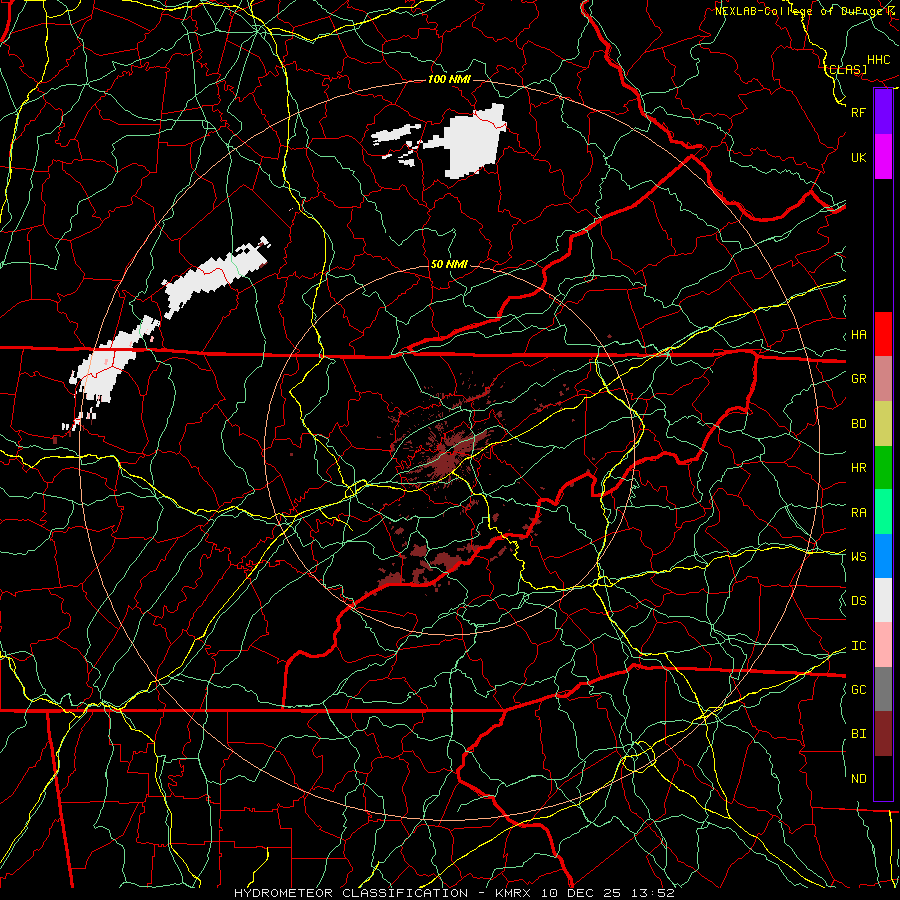Image resolution: width=900 pixels, height=900 pixels.
Task: Select the BD yellow legend block
Action: pos(883,423)
